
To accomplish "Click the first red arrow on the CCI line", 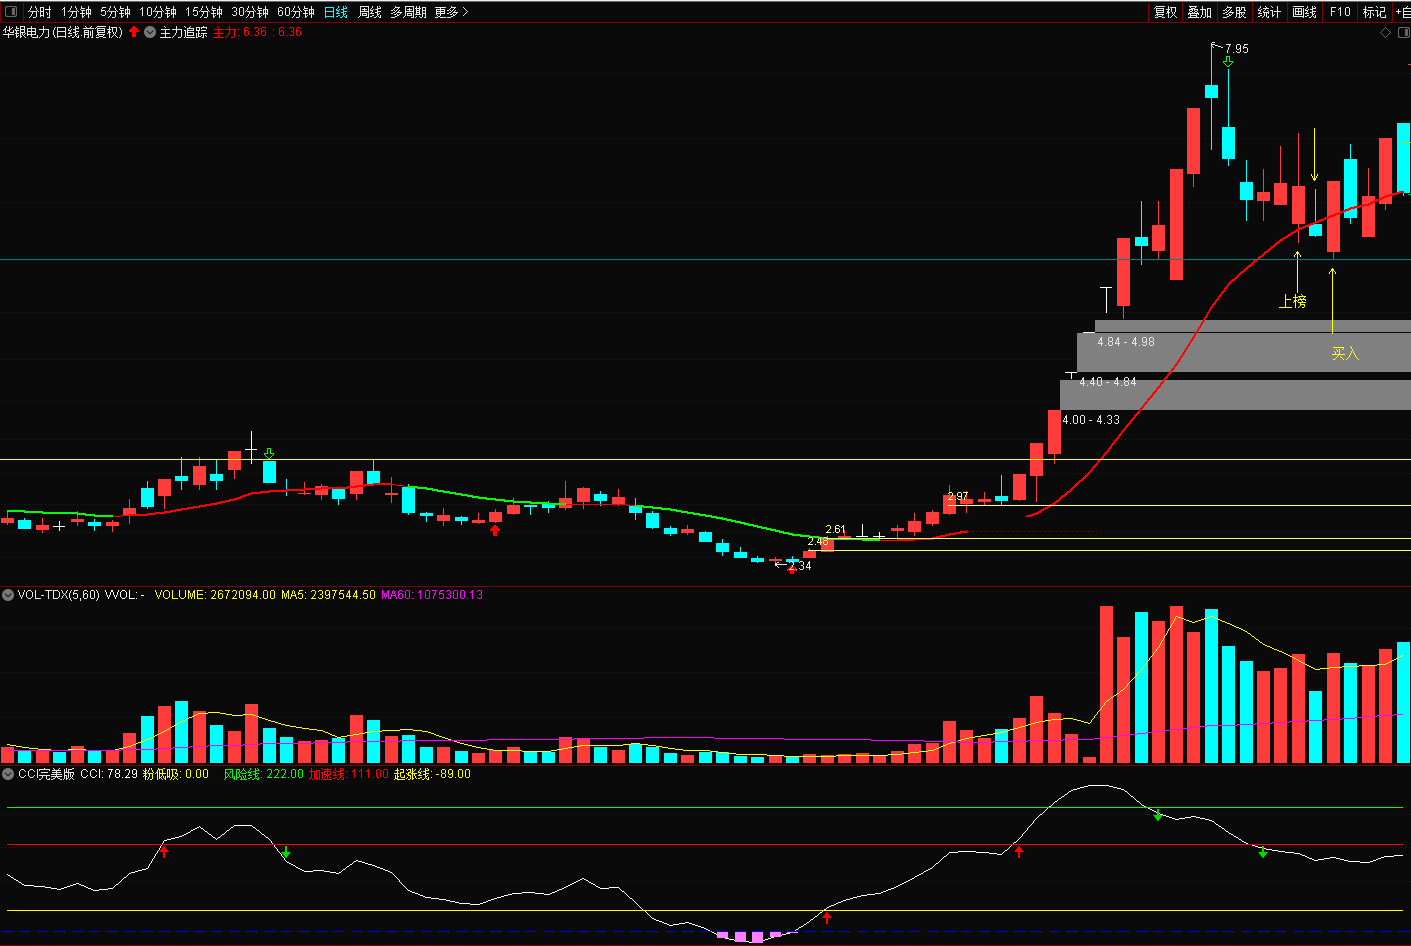I will 165,851.
